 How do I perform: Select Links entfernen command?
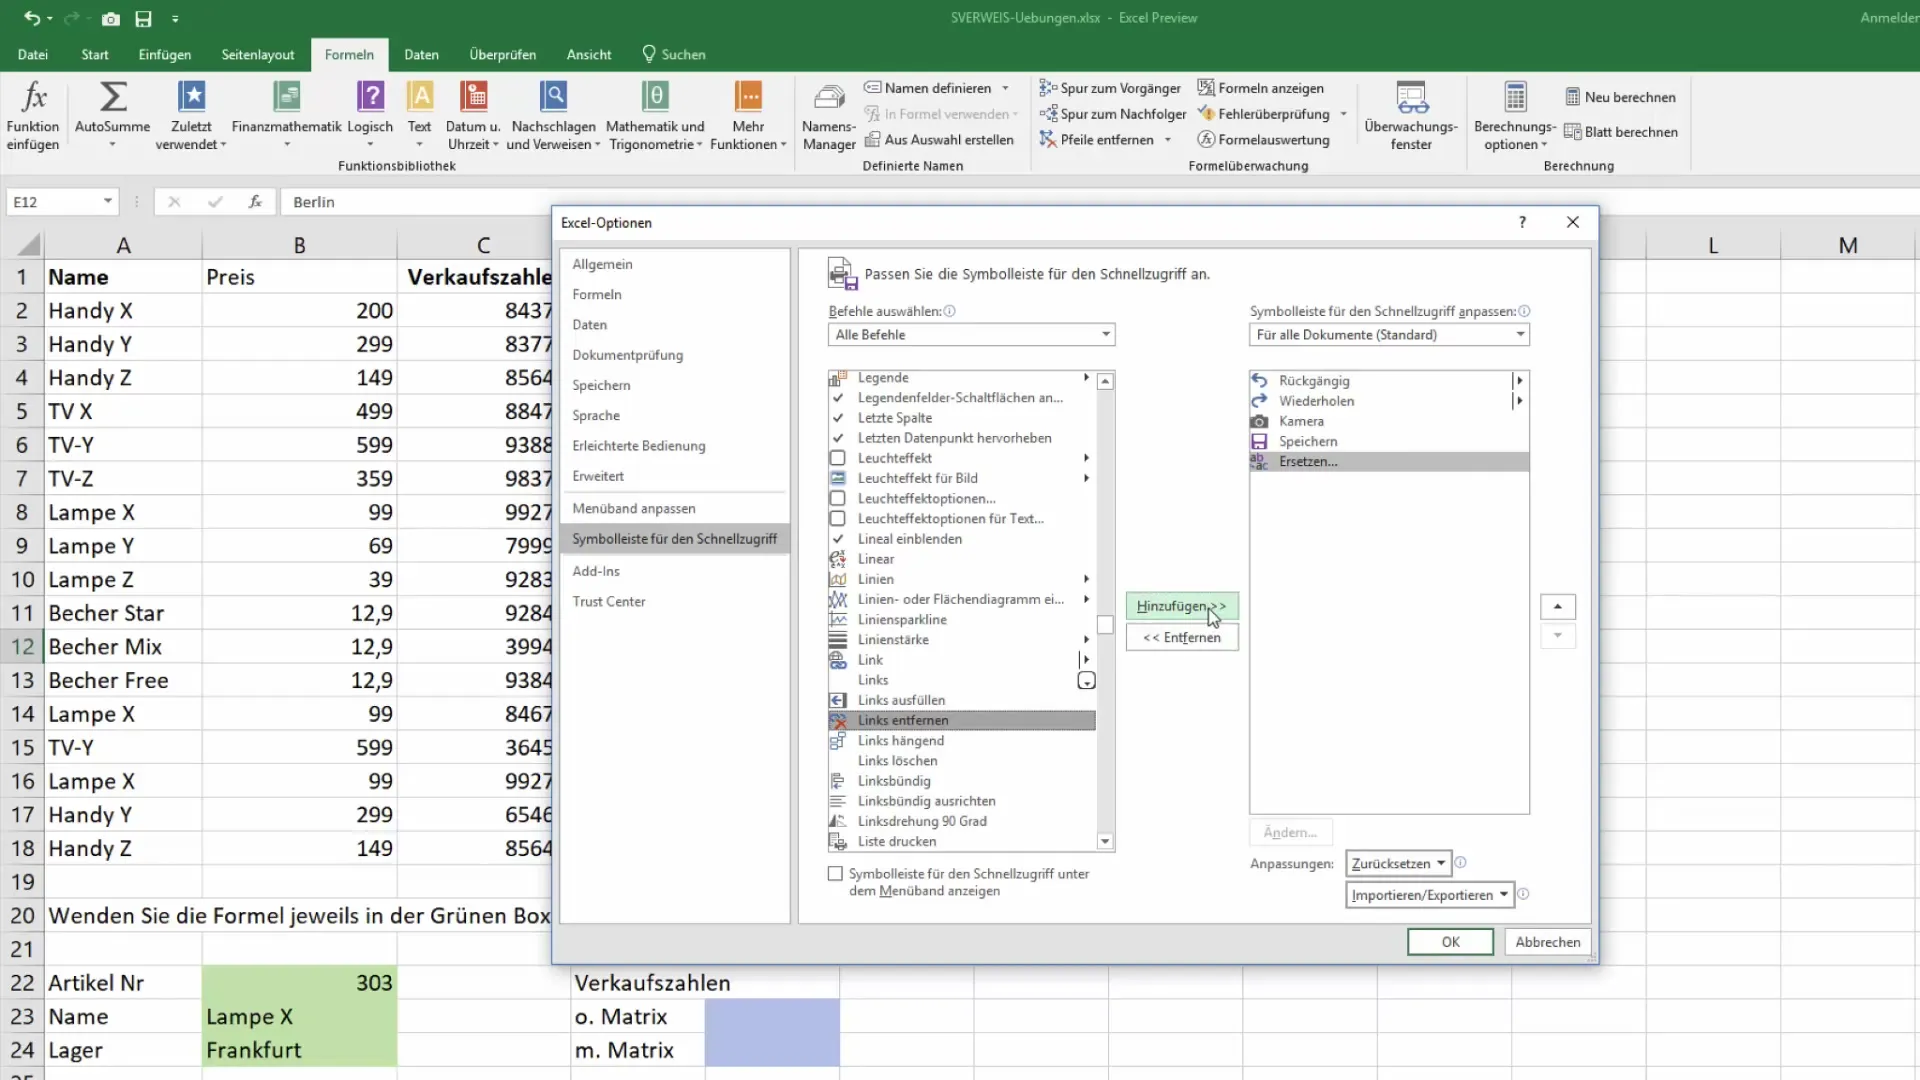[961, 720]
